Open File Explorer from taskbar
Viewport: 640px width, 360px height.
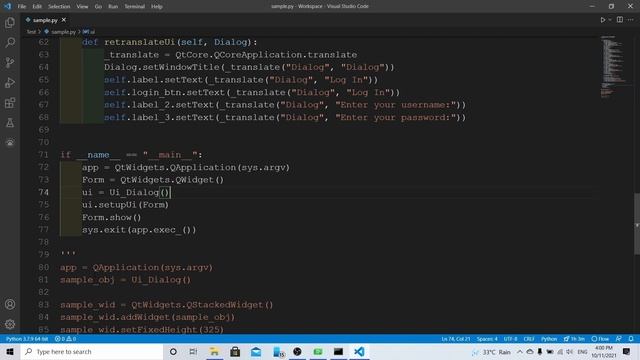click(x=214, y=351)
